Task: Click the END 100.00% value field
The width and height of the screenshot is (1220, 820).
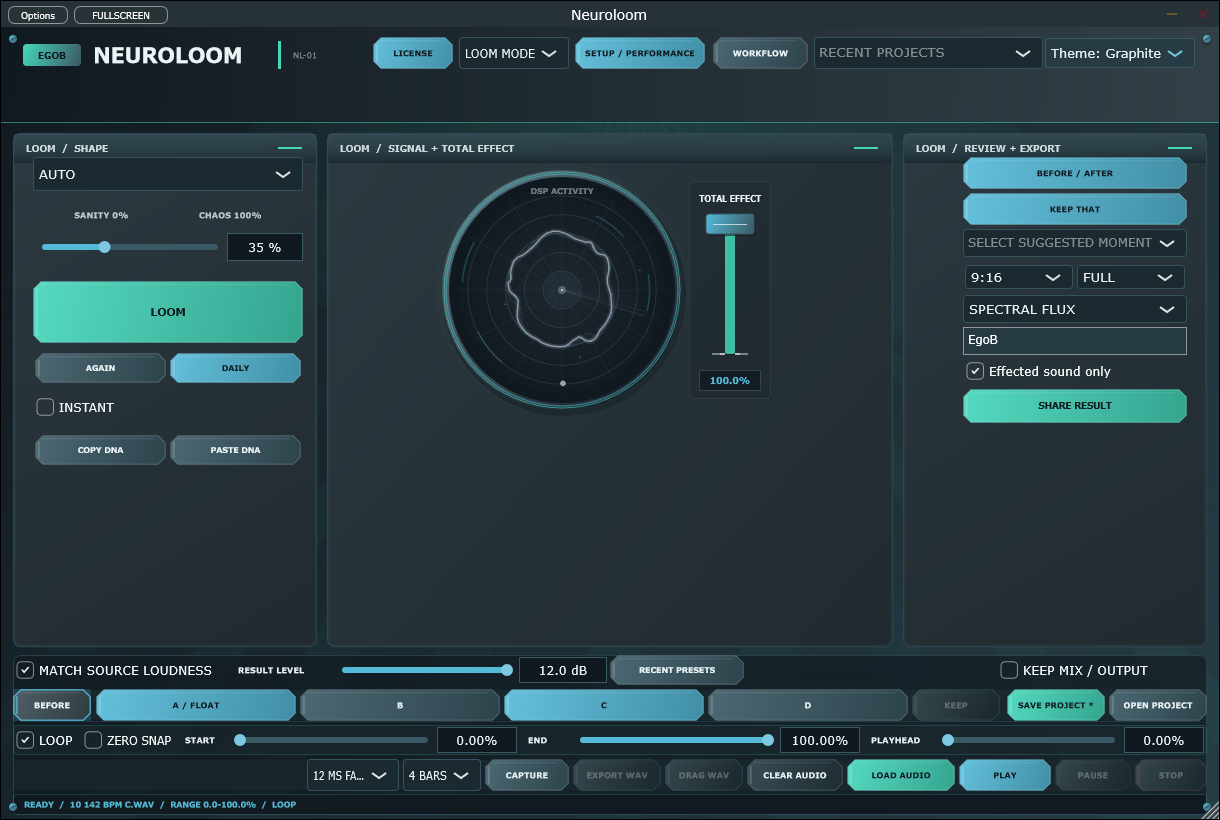Action: point(818,740)
